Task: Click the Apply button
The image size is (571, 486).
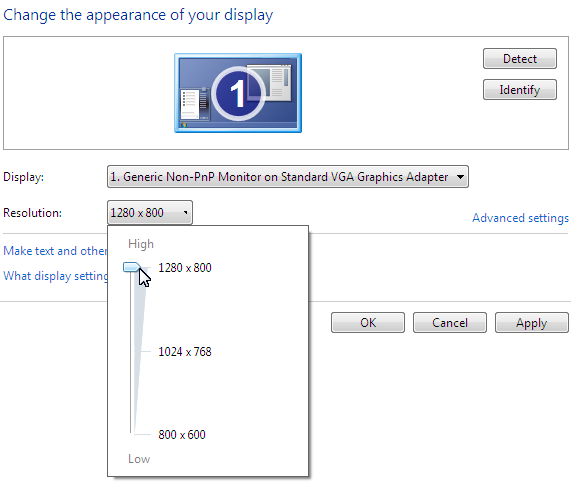Action: (532, 323)
